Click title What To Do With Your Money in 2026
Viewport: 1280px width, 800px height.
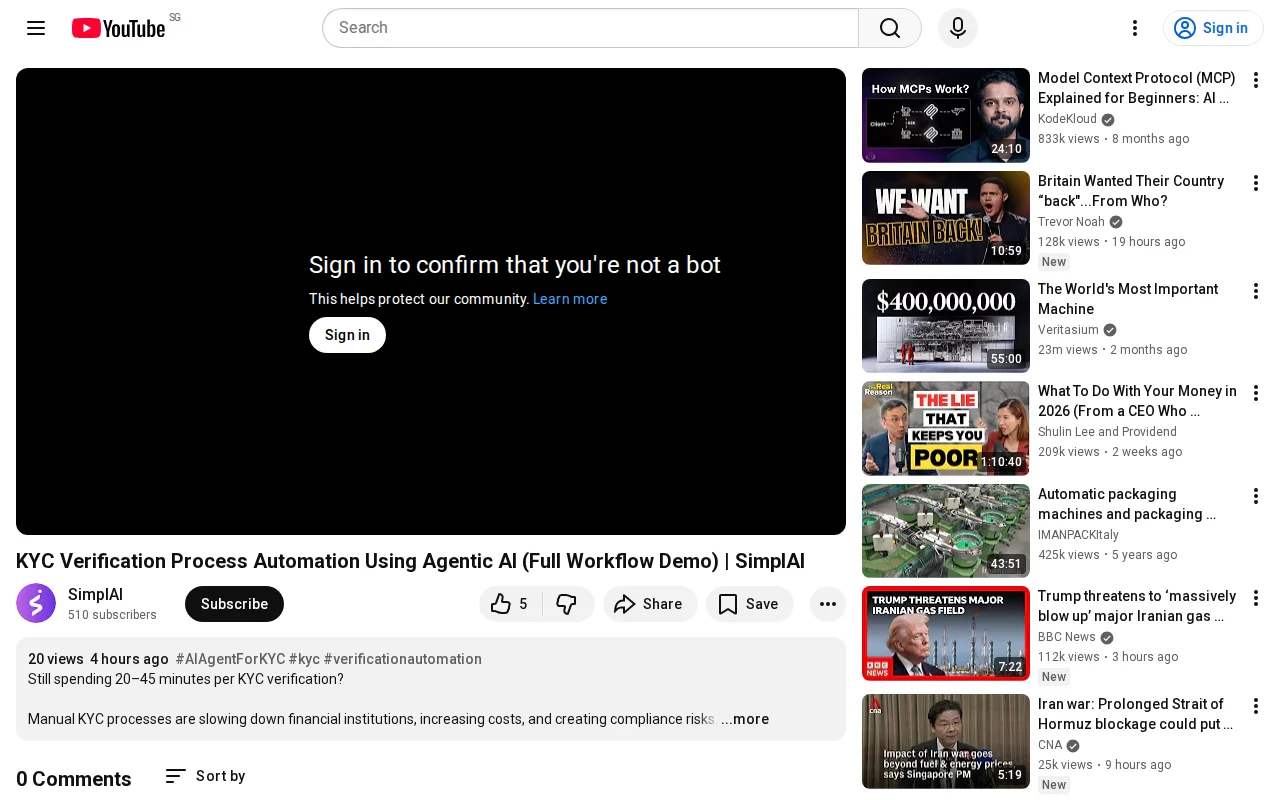click(x=1137, y=401)
